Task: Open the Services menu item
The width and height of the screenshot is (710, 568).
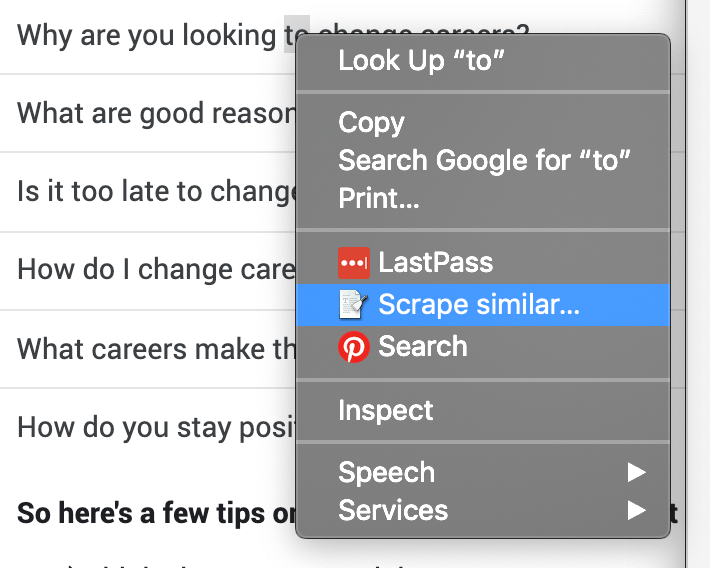Action: pyautogui.click(x=483, y=510)
